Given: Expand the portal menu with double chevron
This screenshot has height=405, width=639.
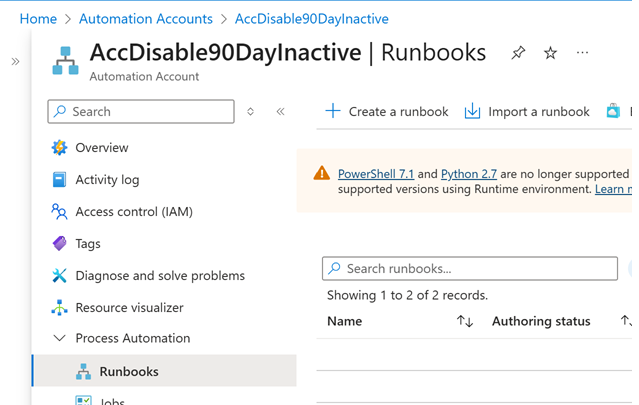Looking at the screenshot, I should pos(15,62).
